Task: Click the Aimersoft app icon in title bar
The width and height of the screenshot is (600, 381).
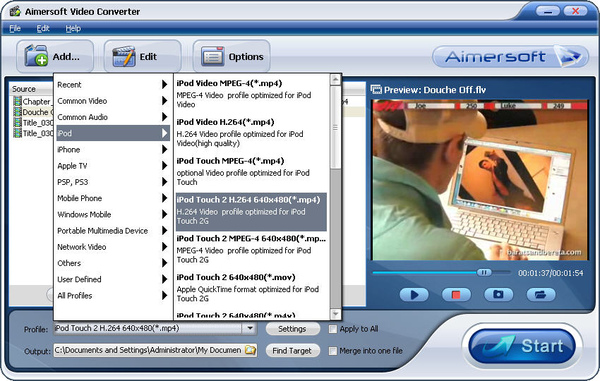Action: coord(15,11)
